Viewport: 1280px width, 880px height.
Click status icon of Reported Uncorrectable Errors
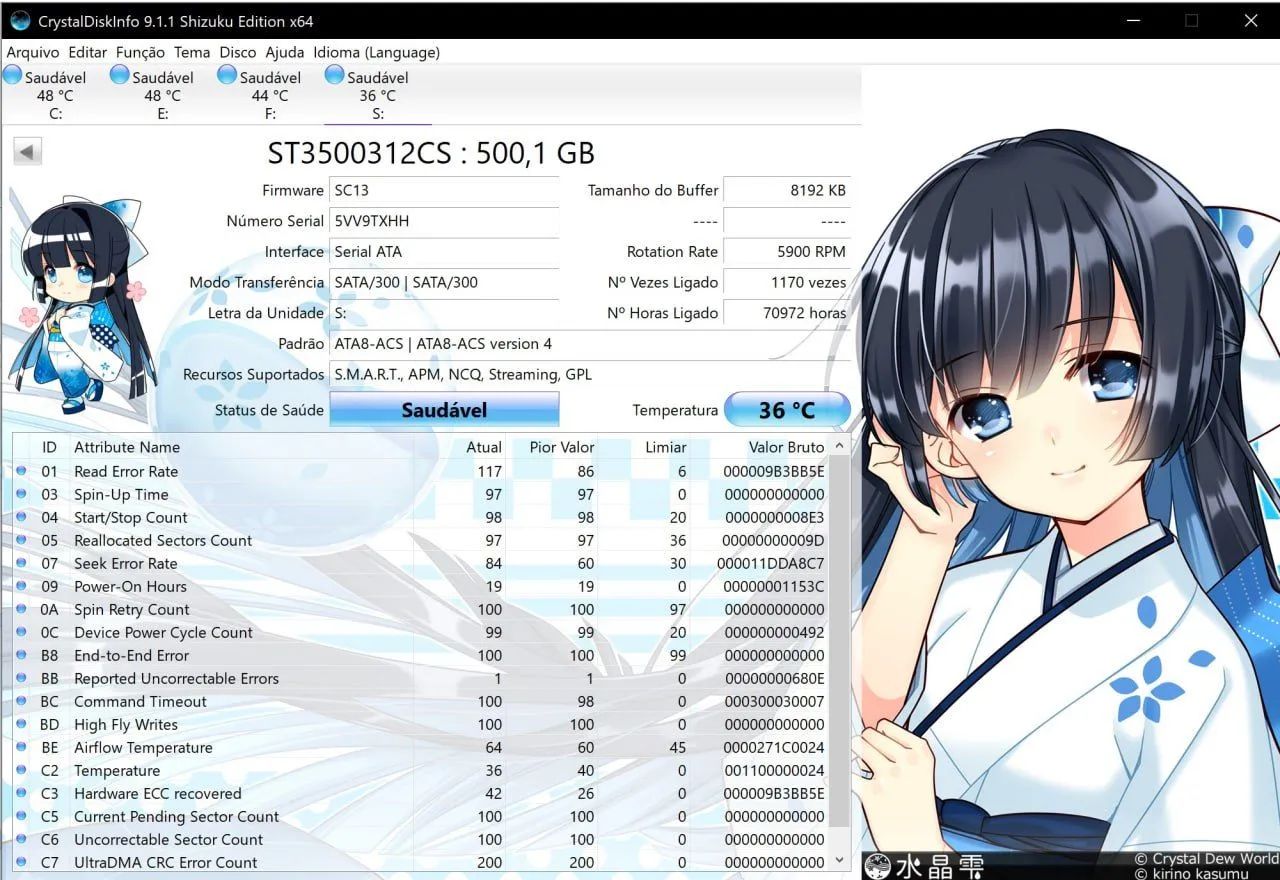(22, 678)
